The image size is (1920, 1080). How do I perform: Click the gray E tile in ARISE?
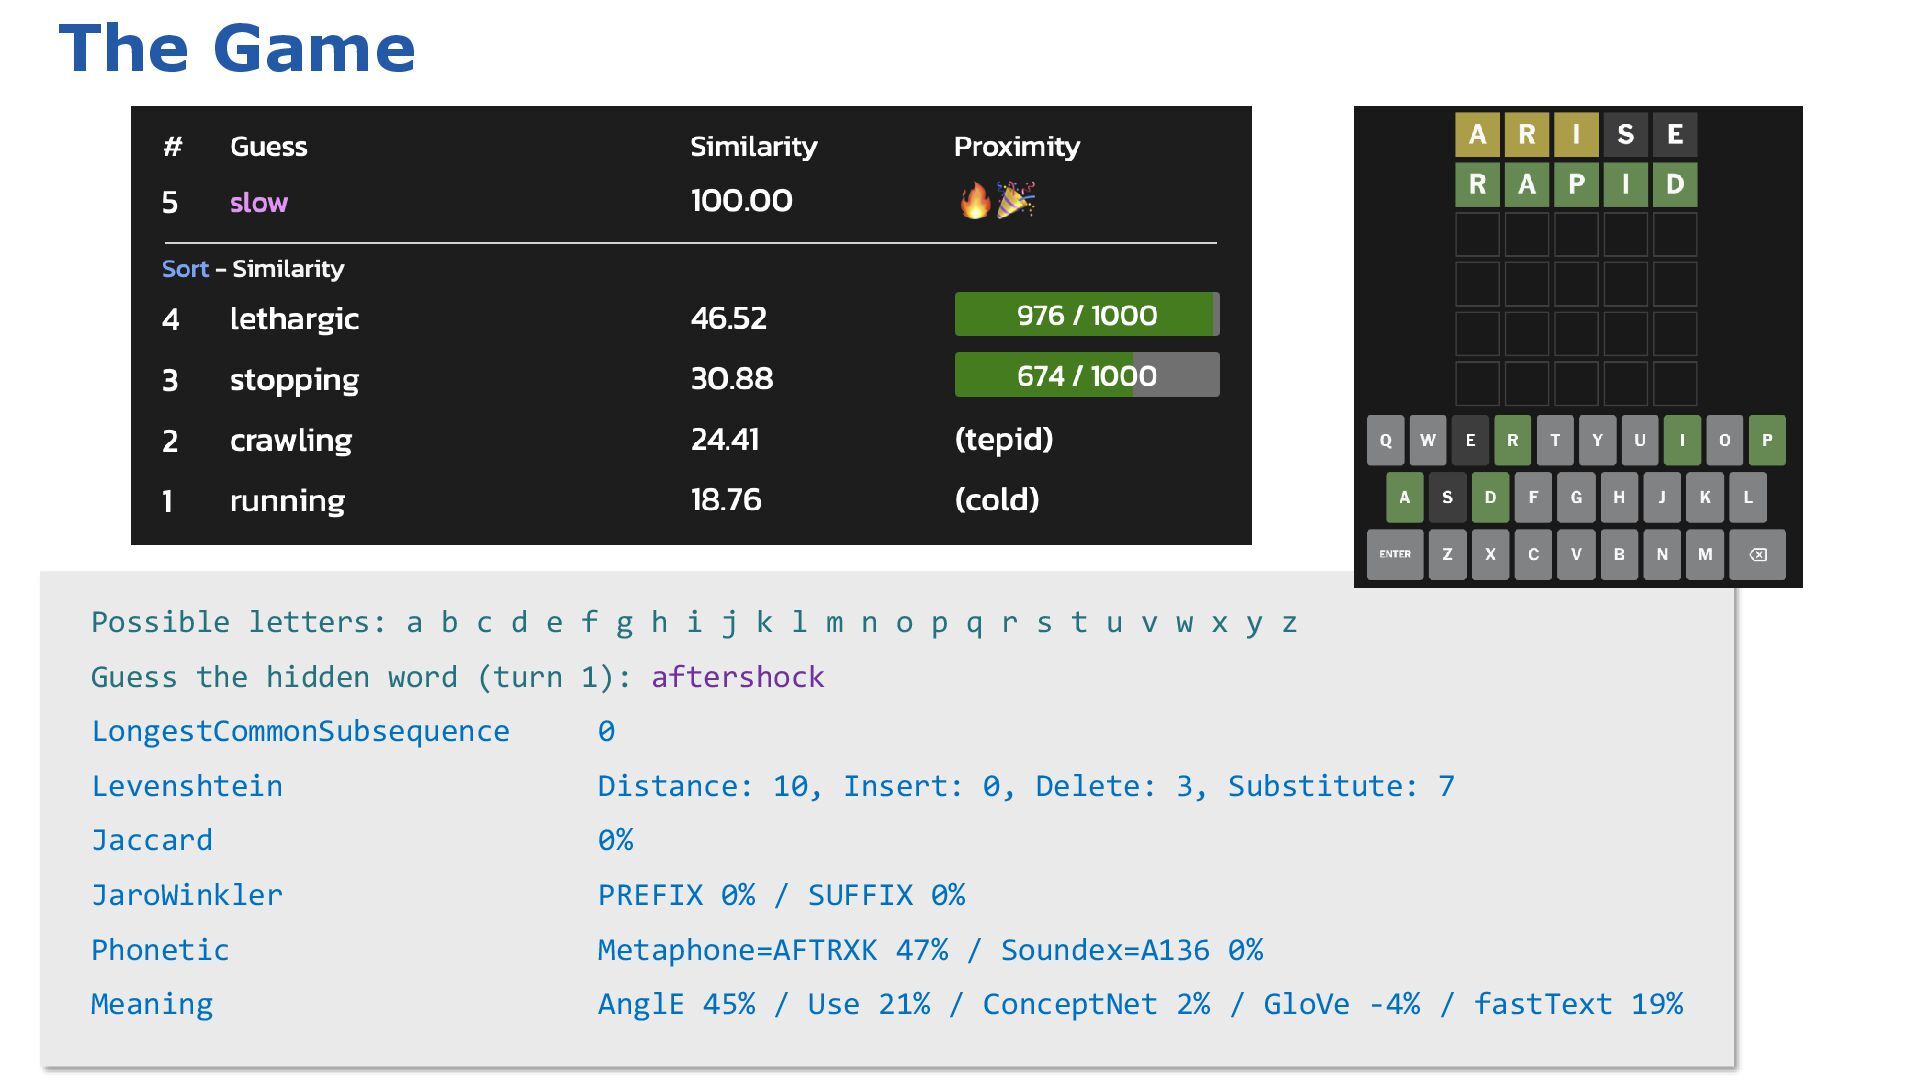click(1675, 134)
